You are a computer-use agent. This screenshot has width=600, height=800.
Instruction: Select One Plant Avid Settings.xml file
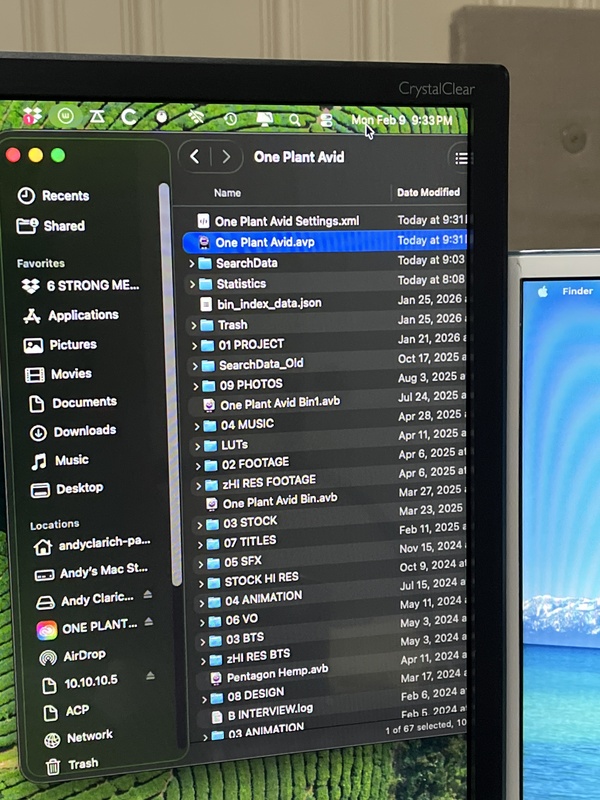[286, 221]
